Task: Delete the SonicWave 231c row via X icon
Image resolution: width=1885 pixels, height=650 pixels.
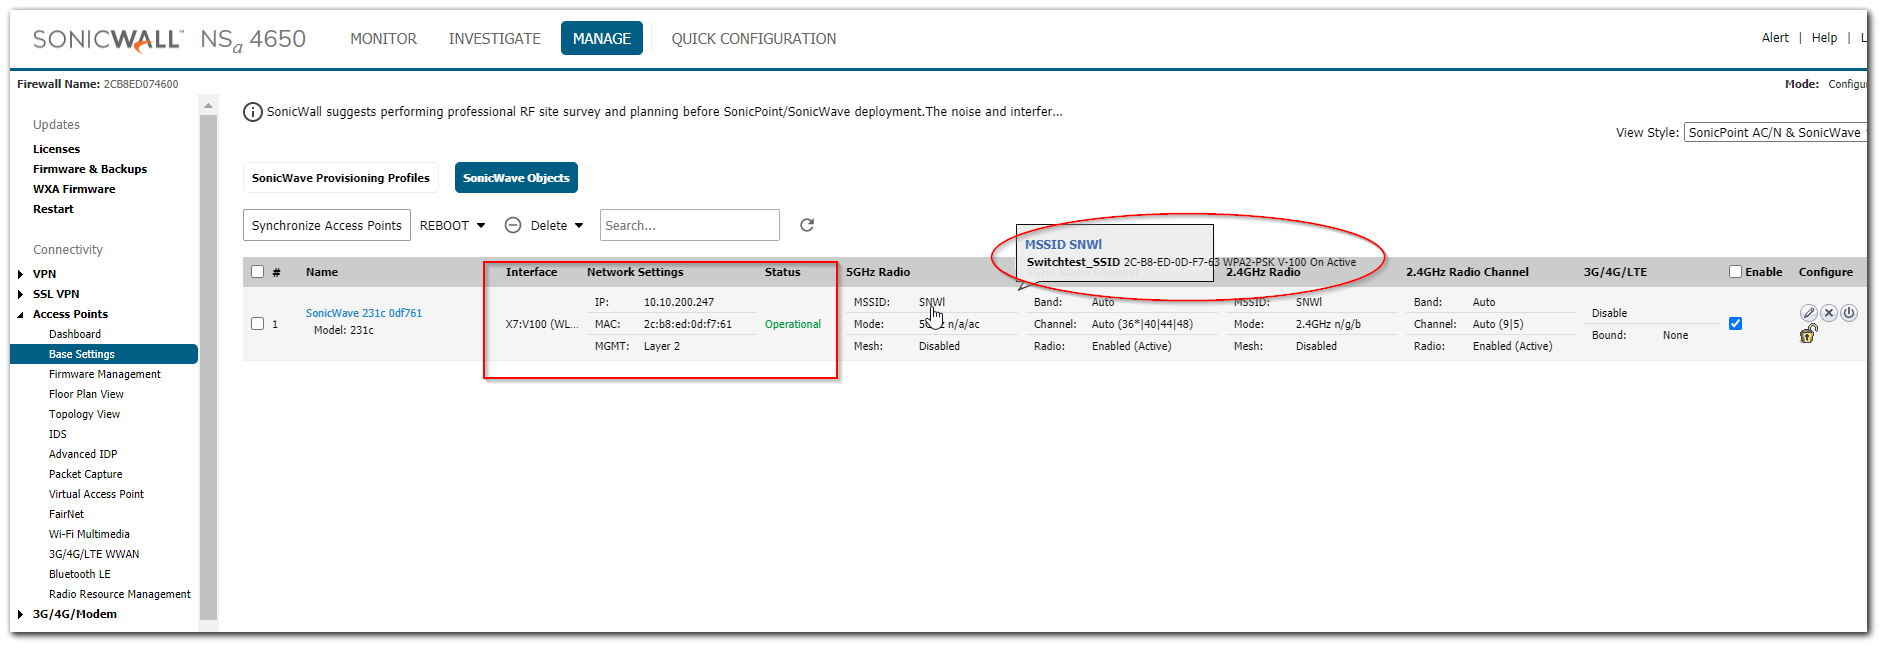Action: coord(1829,313)
